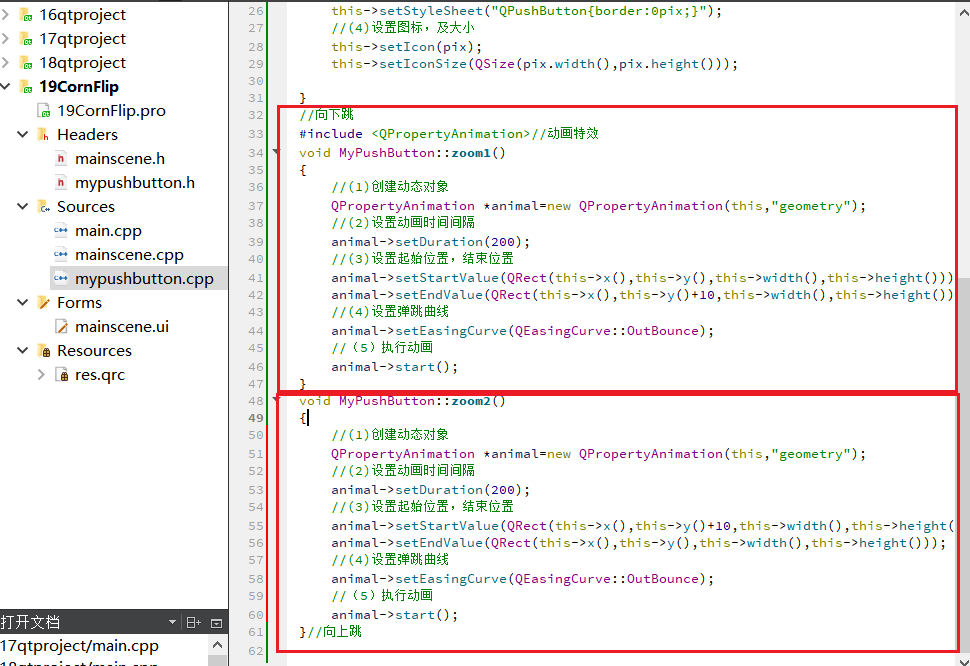Click the Forms folder icon

43,302
